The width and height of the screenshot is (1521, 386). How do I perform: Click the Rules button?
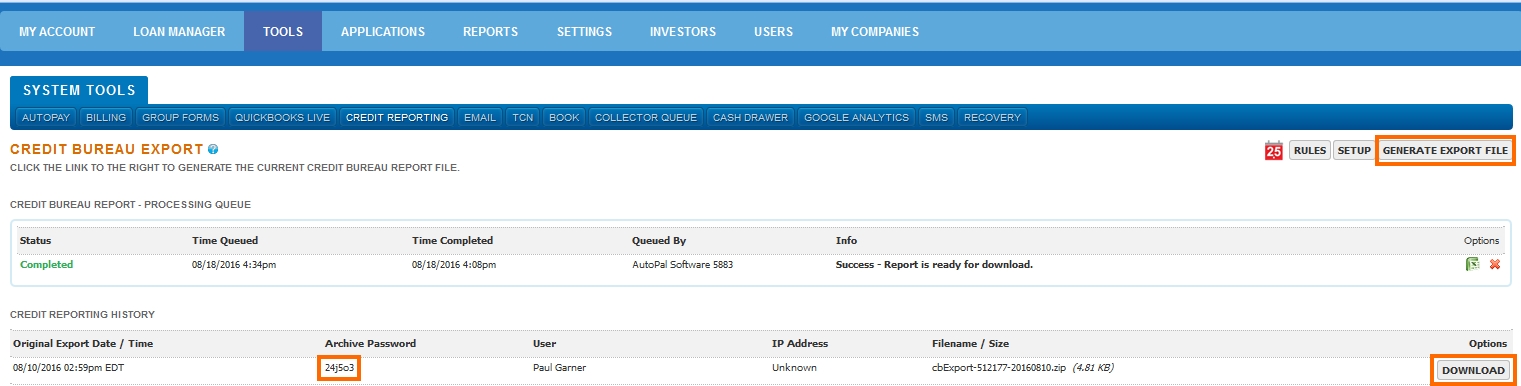[1309, 151]
